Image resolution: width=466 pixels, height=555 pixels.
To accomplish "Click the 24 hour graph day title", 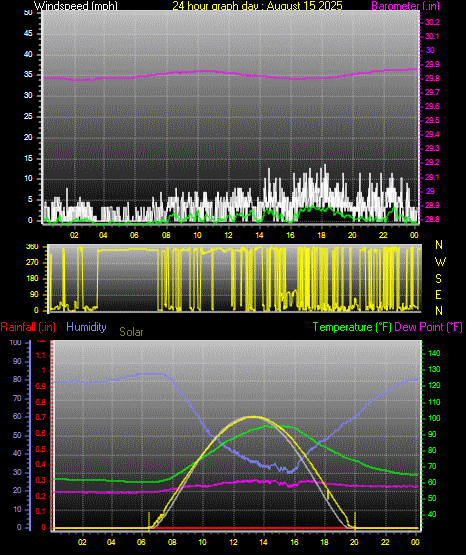I will pyautogui.click(x=257, y=5).
